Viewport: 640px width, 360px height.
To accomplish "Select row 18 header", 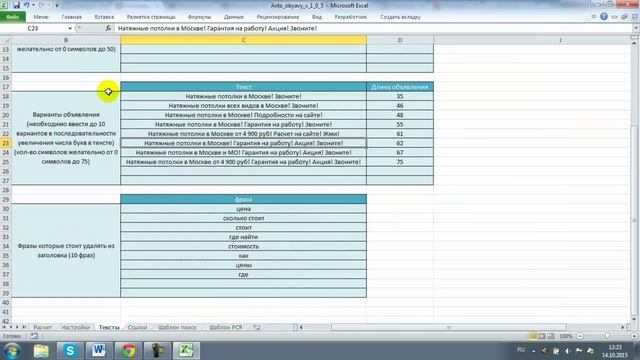I will point(6,96).
